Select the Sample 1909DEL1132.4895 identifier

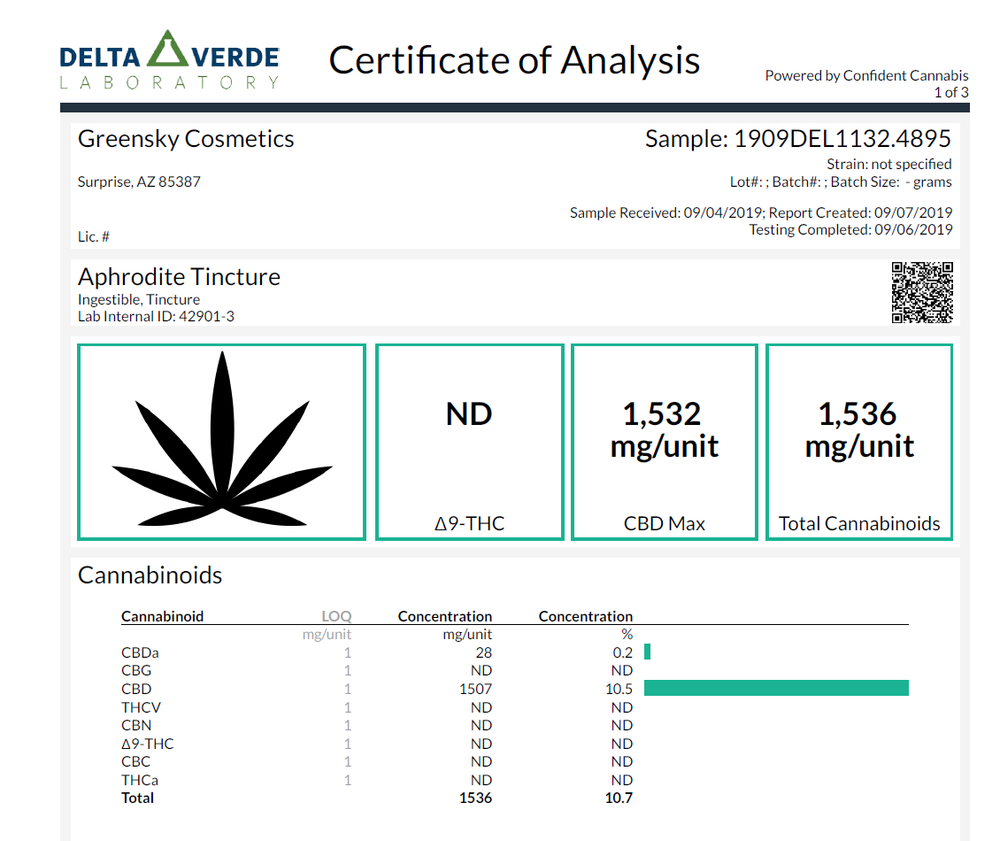(798, 138)
